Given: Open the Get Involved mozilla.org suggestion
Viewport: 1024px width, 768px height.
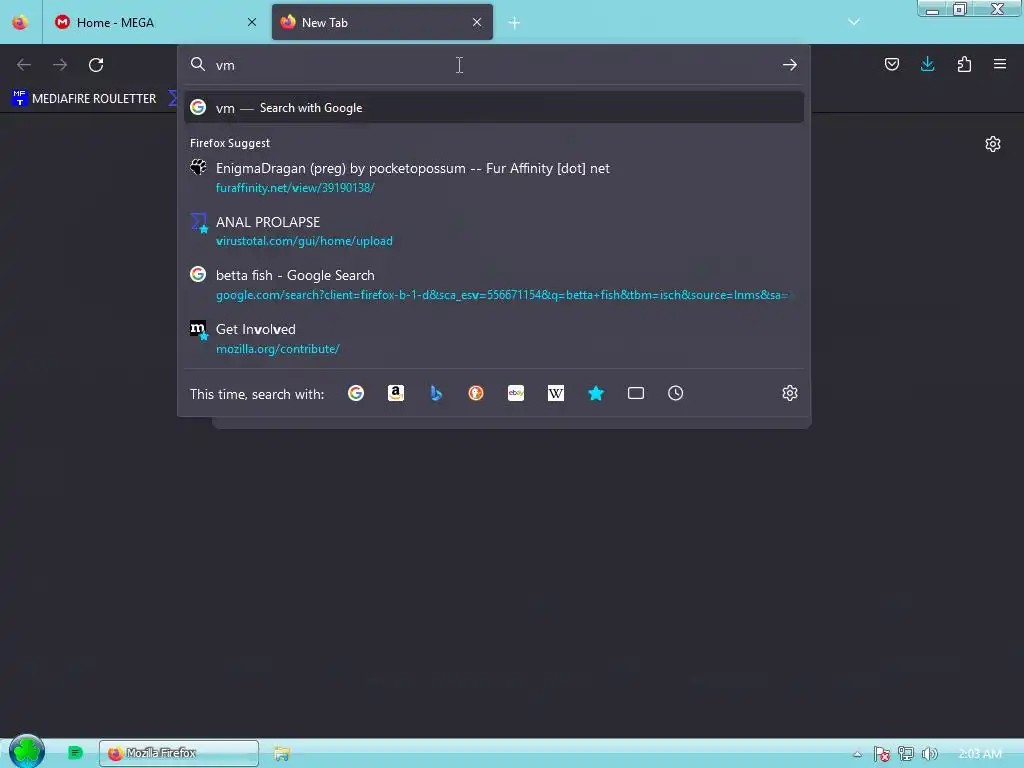Looking at the screenshot, I should [494, 338].
